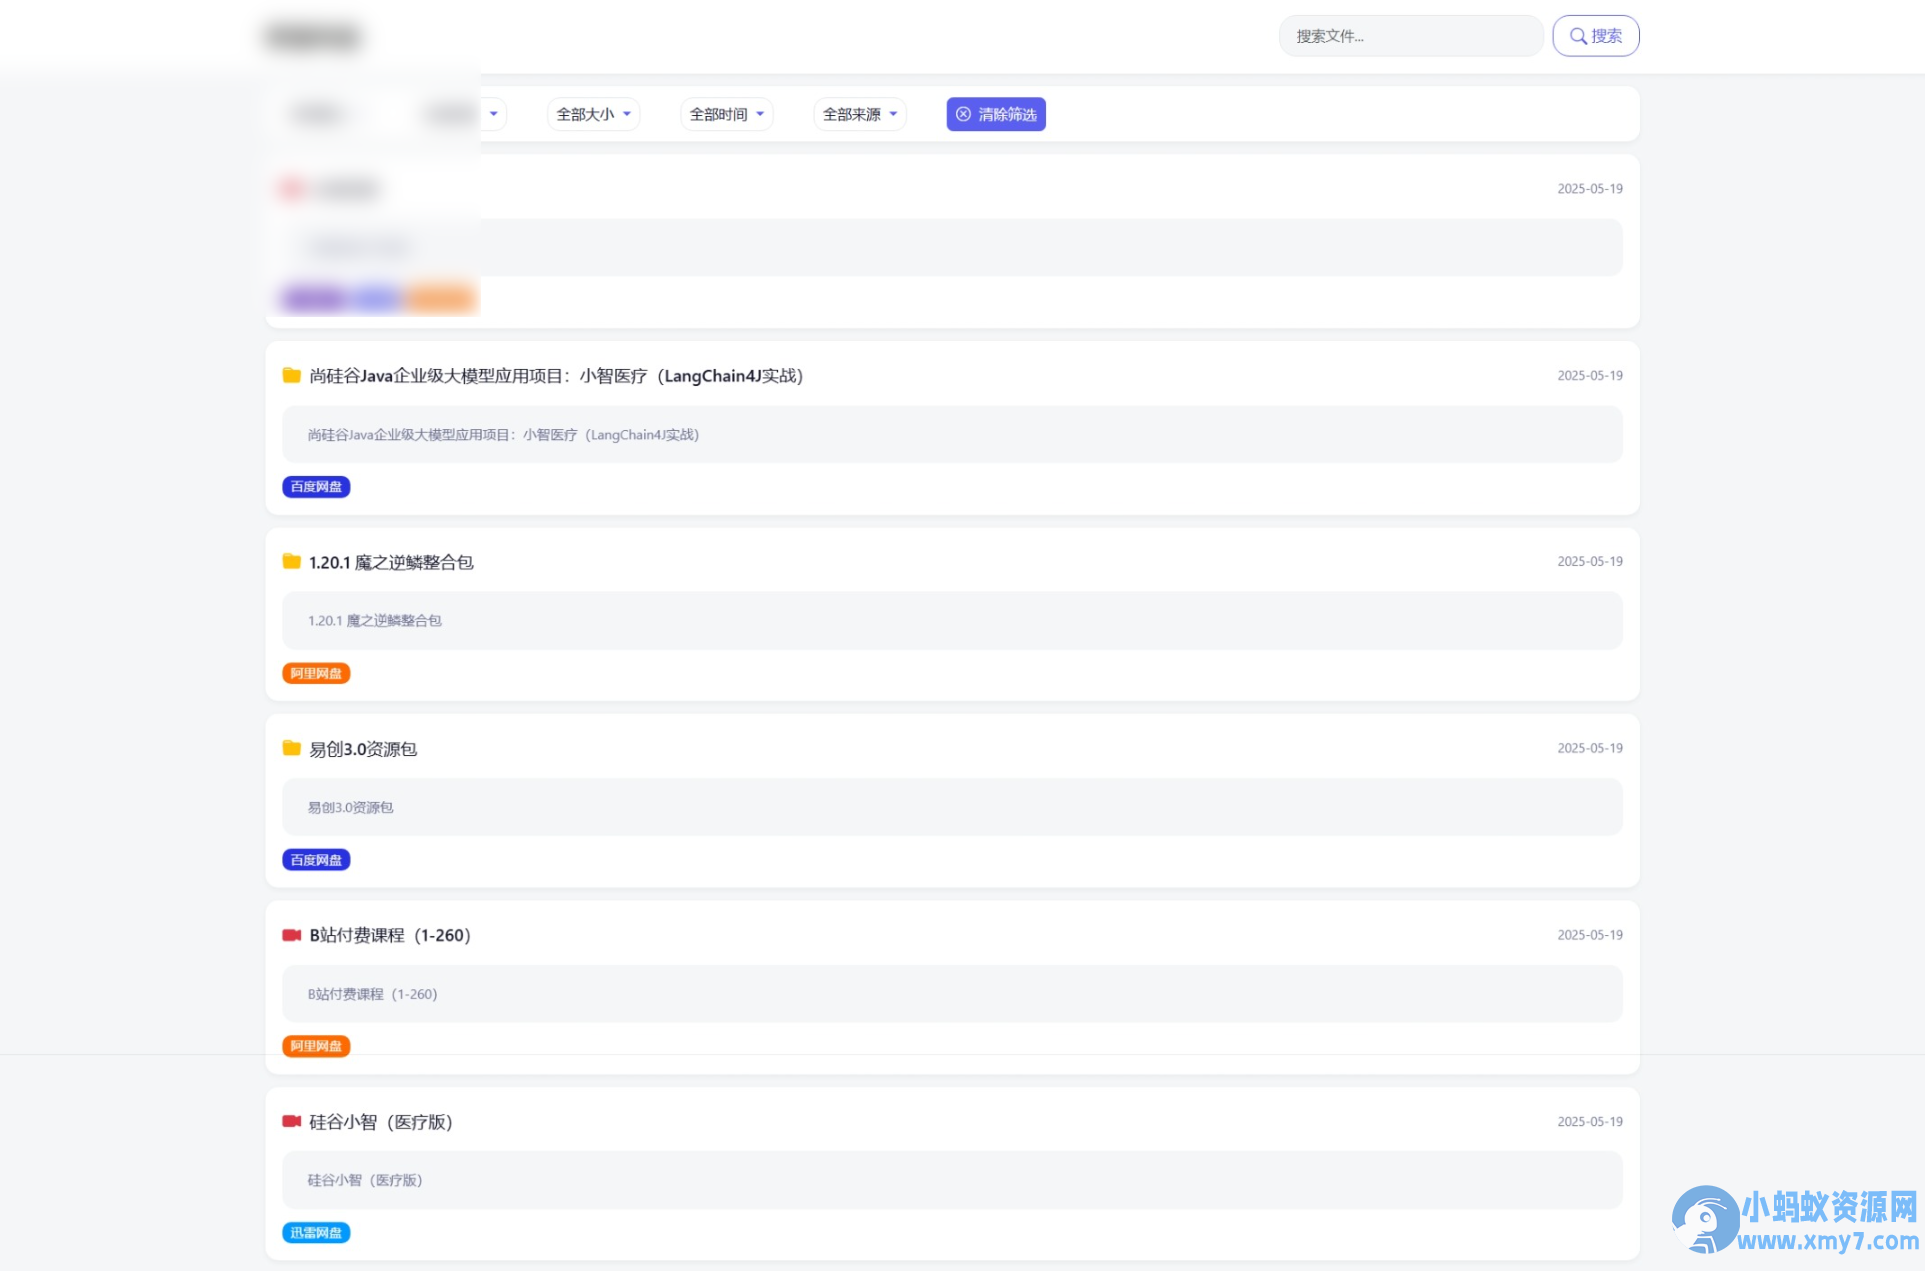Expand the 全部来源 filter dropdown
Viewport: 1925px width, 1271px height.
coord(858,114)
